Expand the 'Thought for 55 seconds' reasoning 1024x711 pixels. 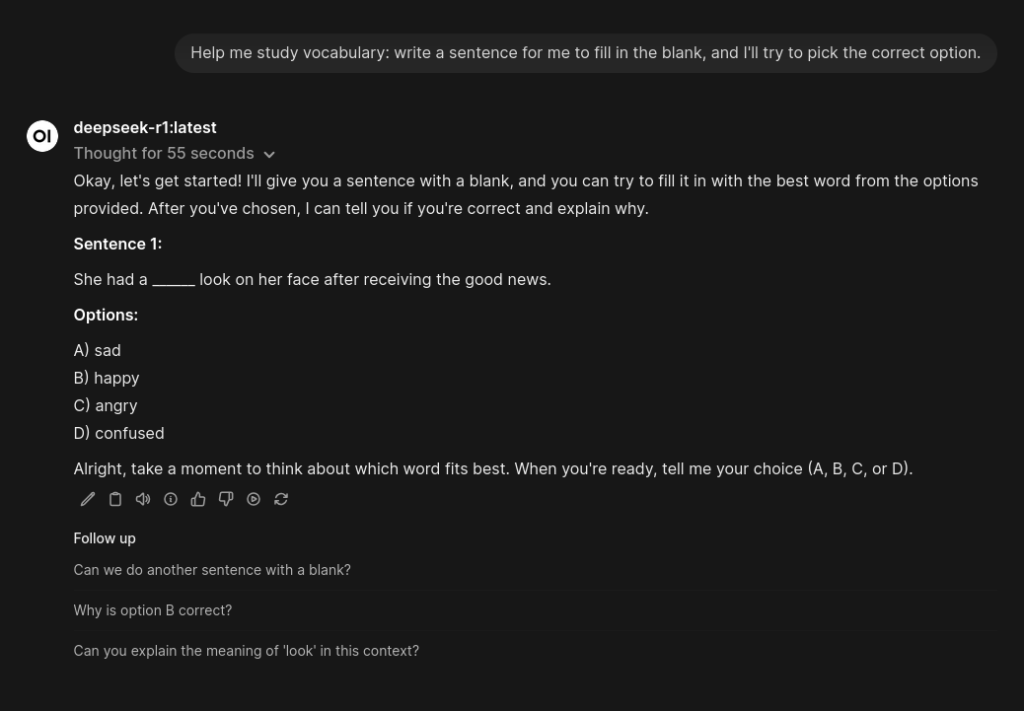pyautogui.click(x=163, y=153)
